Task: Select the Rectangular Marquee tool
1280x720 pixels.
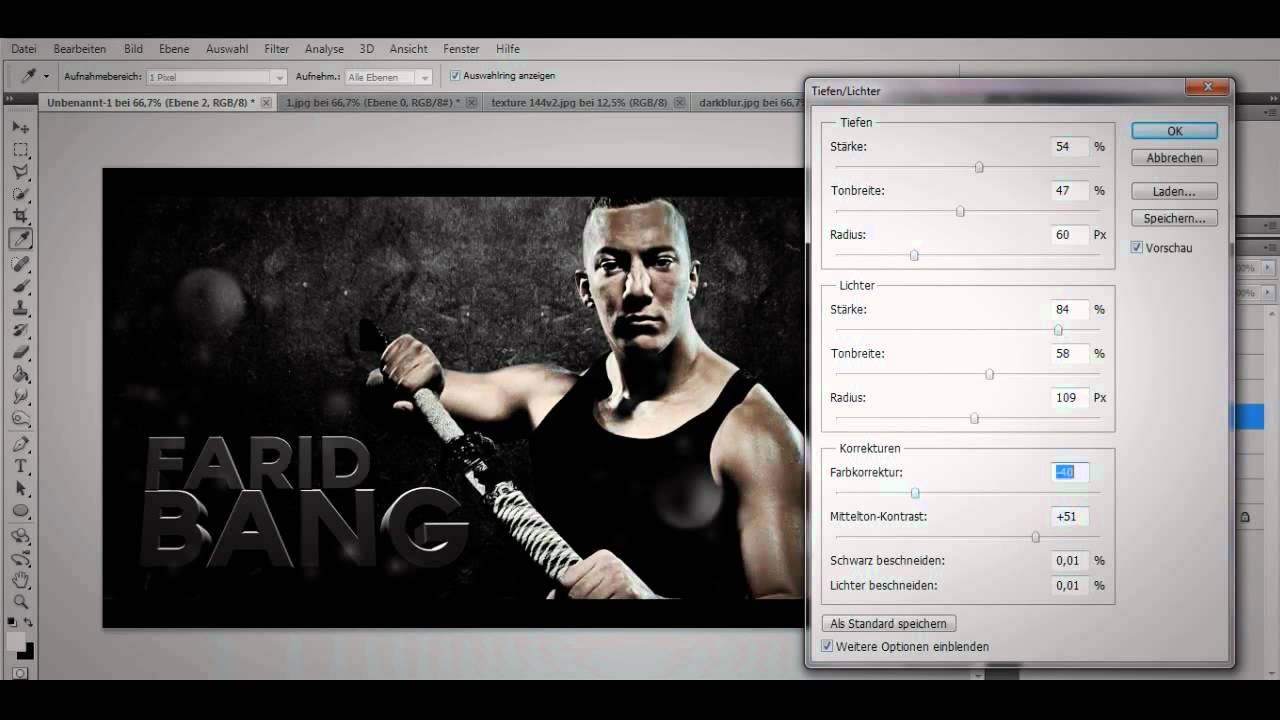Action: click(20, 149)
